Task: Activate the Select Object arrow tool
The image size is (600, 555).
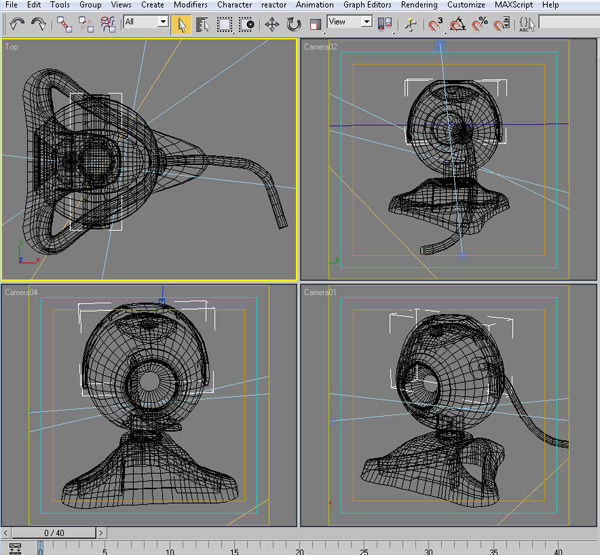Action: [x=181, y=24]
